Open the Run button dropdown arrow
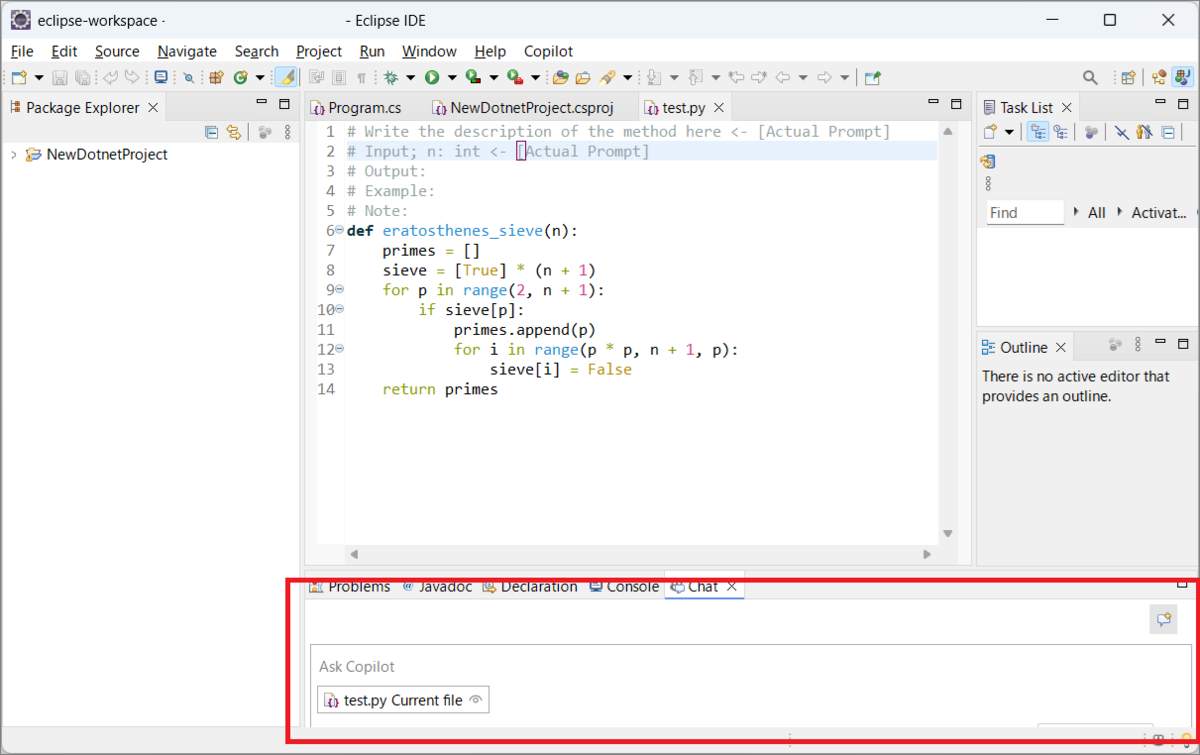The width and height of the screenshot is (1200, 755). click(451, 77)
